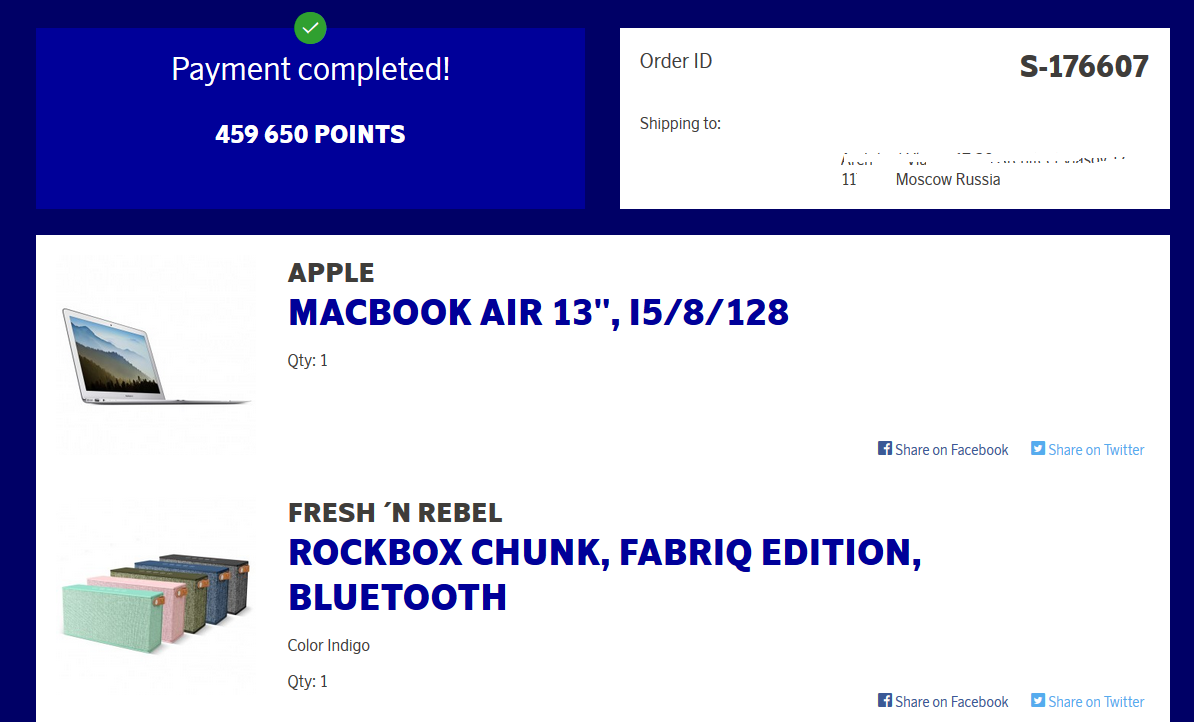The width and height of the screenshot is (1194, 722).
Task: Click the APPLE brand name
Action: click(331, 272)
